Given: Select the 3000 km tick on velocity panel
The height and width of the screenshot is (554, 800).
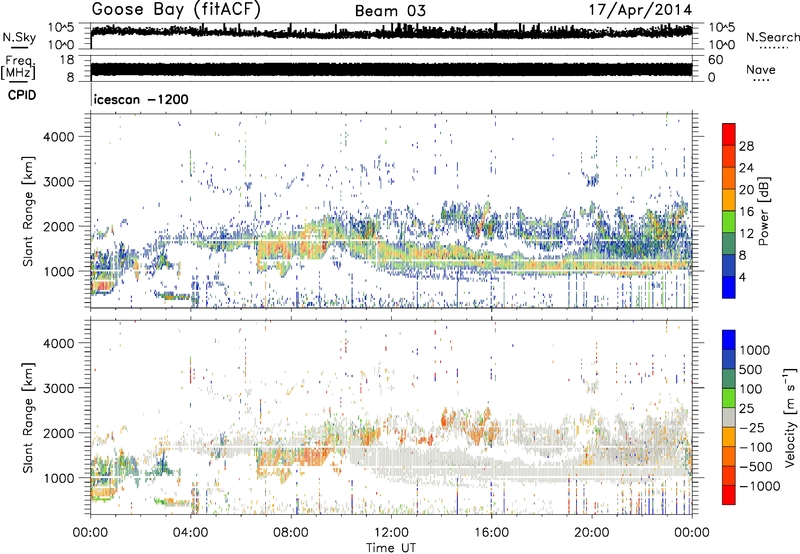Looking at the screenshot, I should coord(59,388).
